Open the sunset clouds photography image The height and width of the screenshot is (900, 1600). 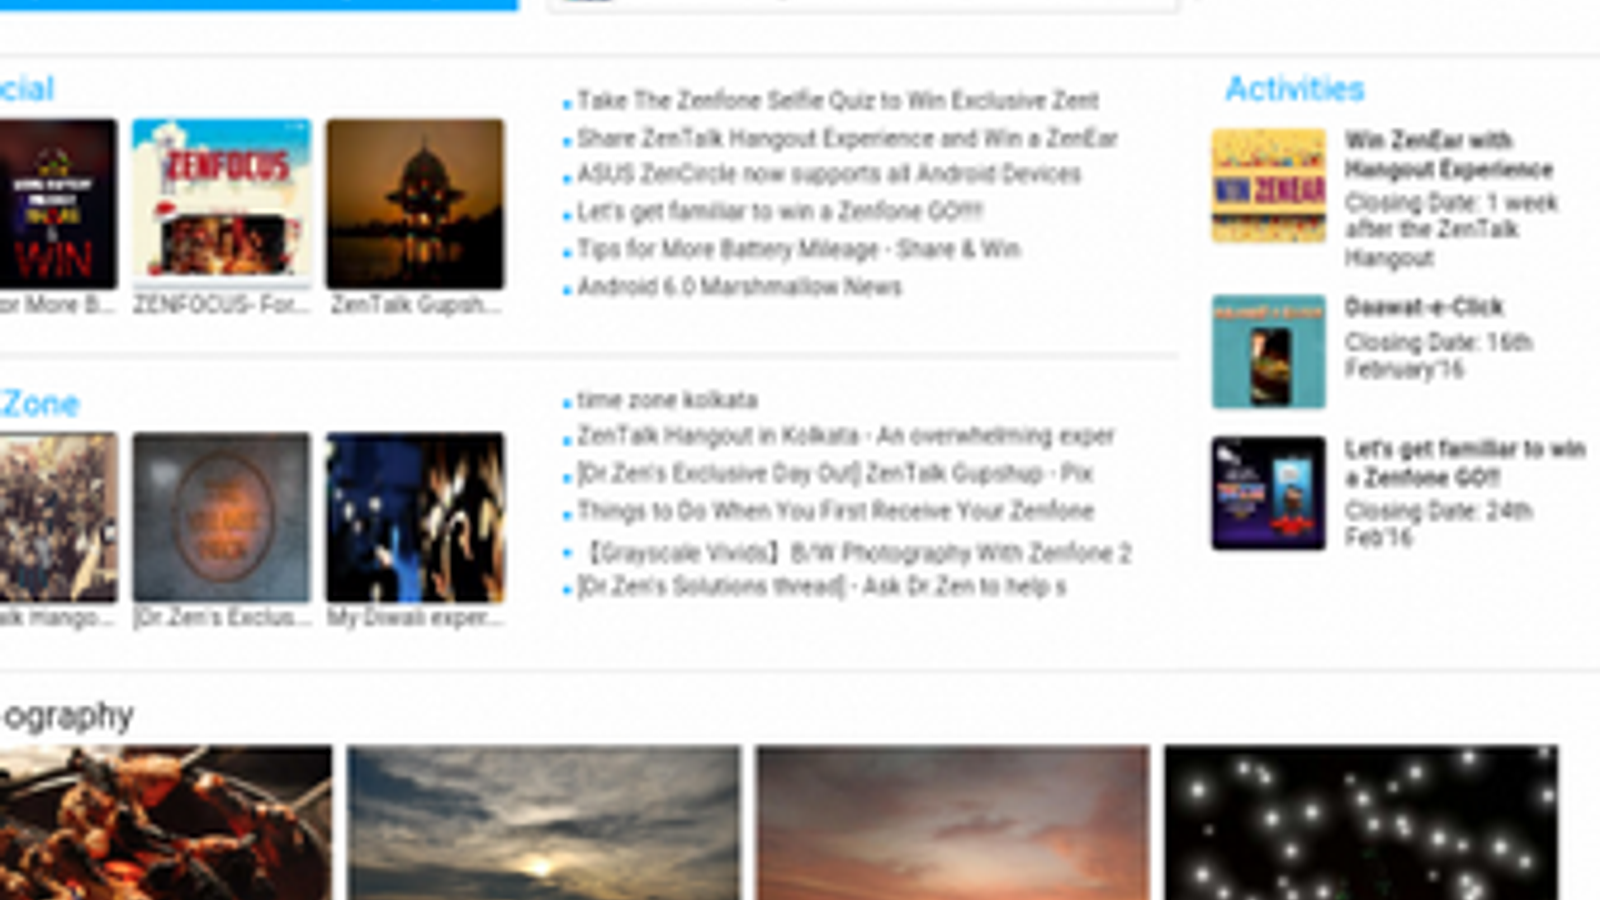(x=544, y=822)
